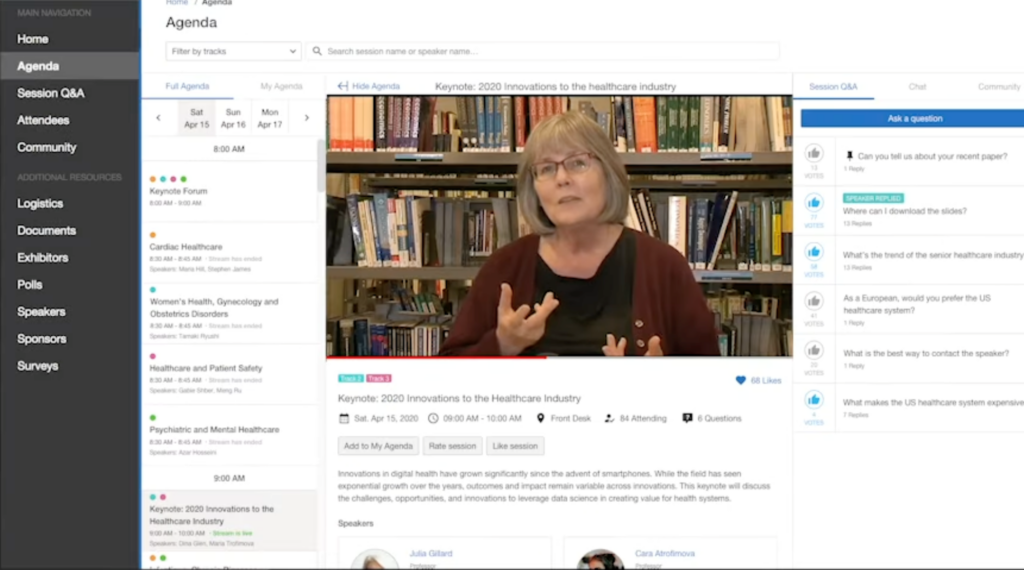Click the 84 Attending text
This screenshot has height=570, width=1024.
(643, 419)
